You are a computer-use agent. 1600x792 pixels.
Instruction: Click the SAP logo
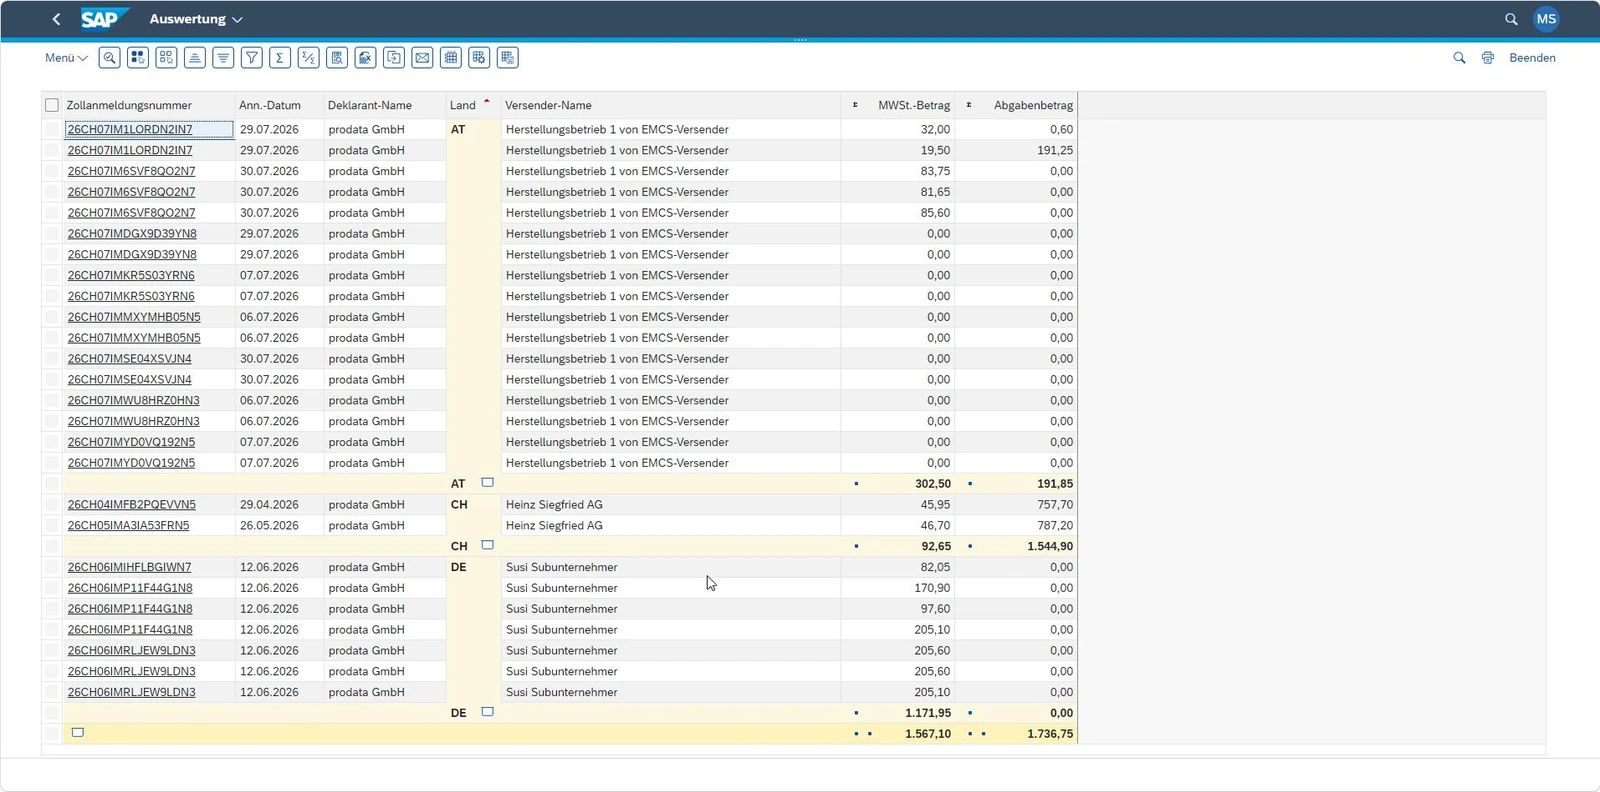(104, 19)
